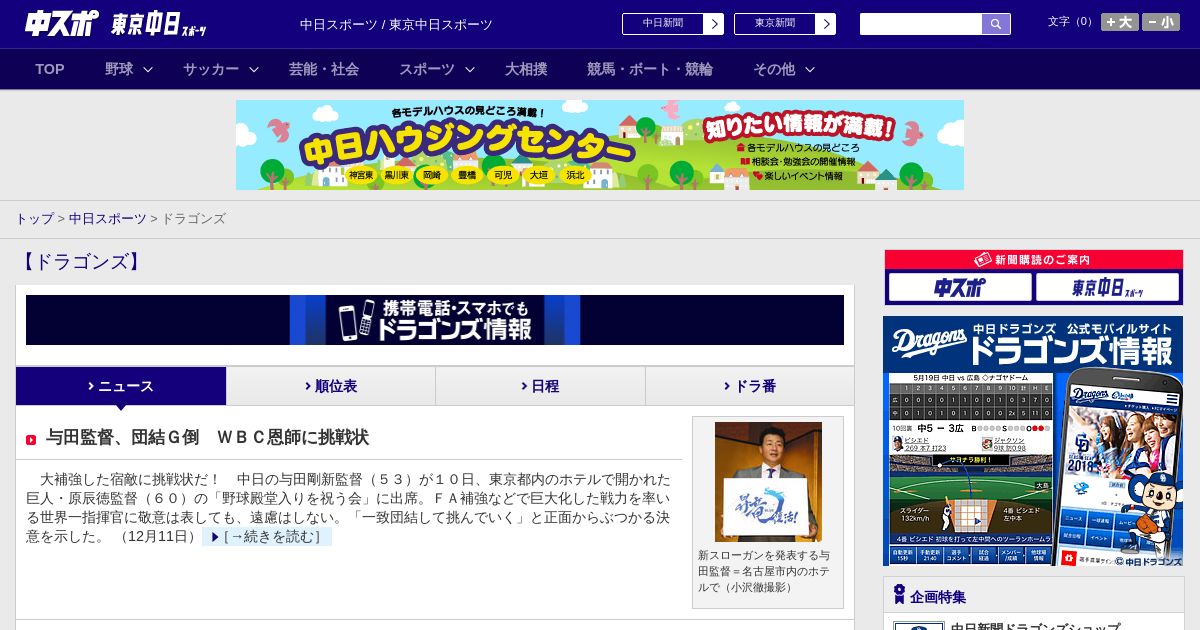Click the 文字（0）text size label

pos(1072,22)
